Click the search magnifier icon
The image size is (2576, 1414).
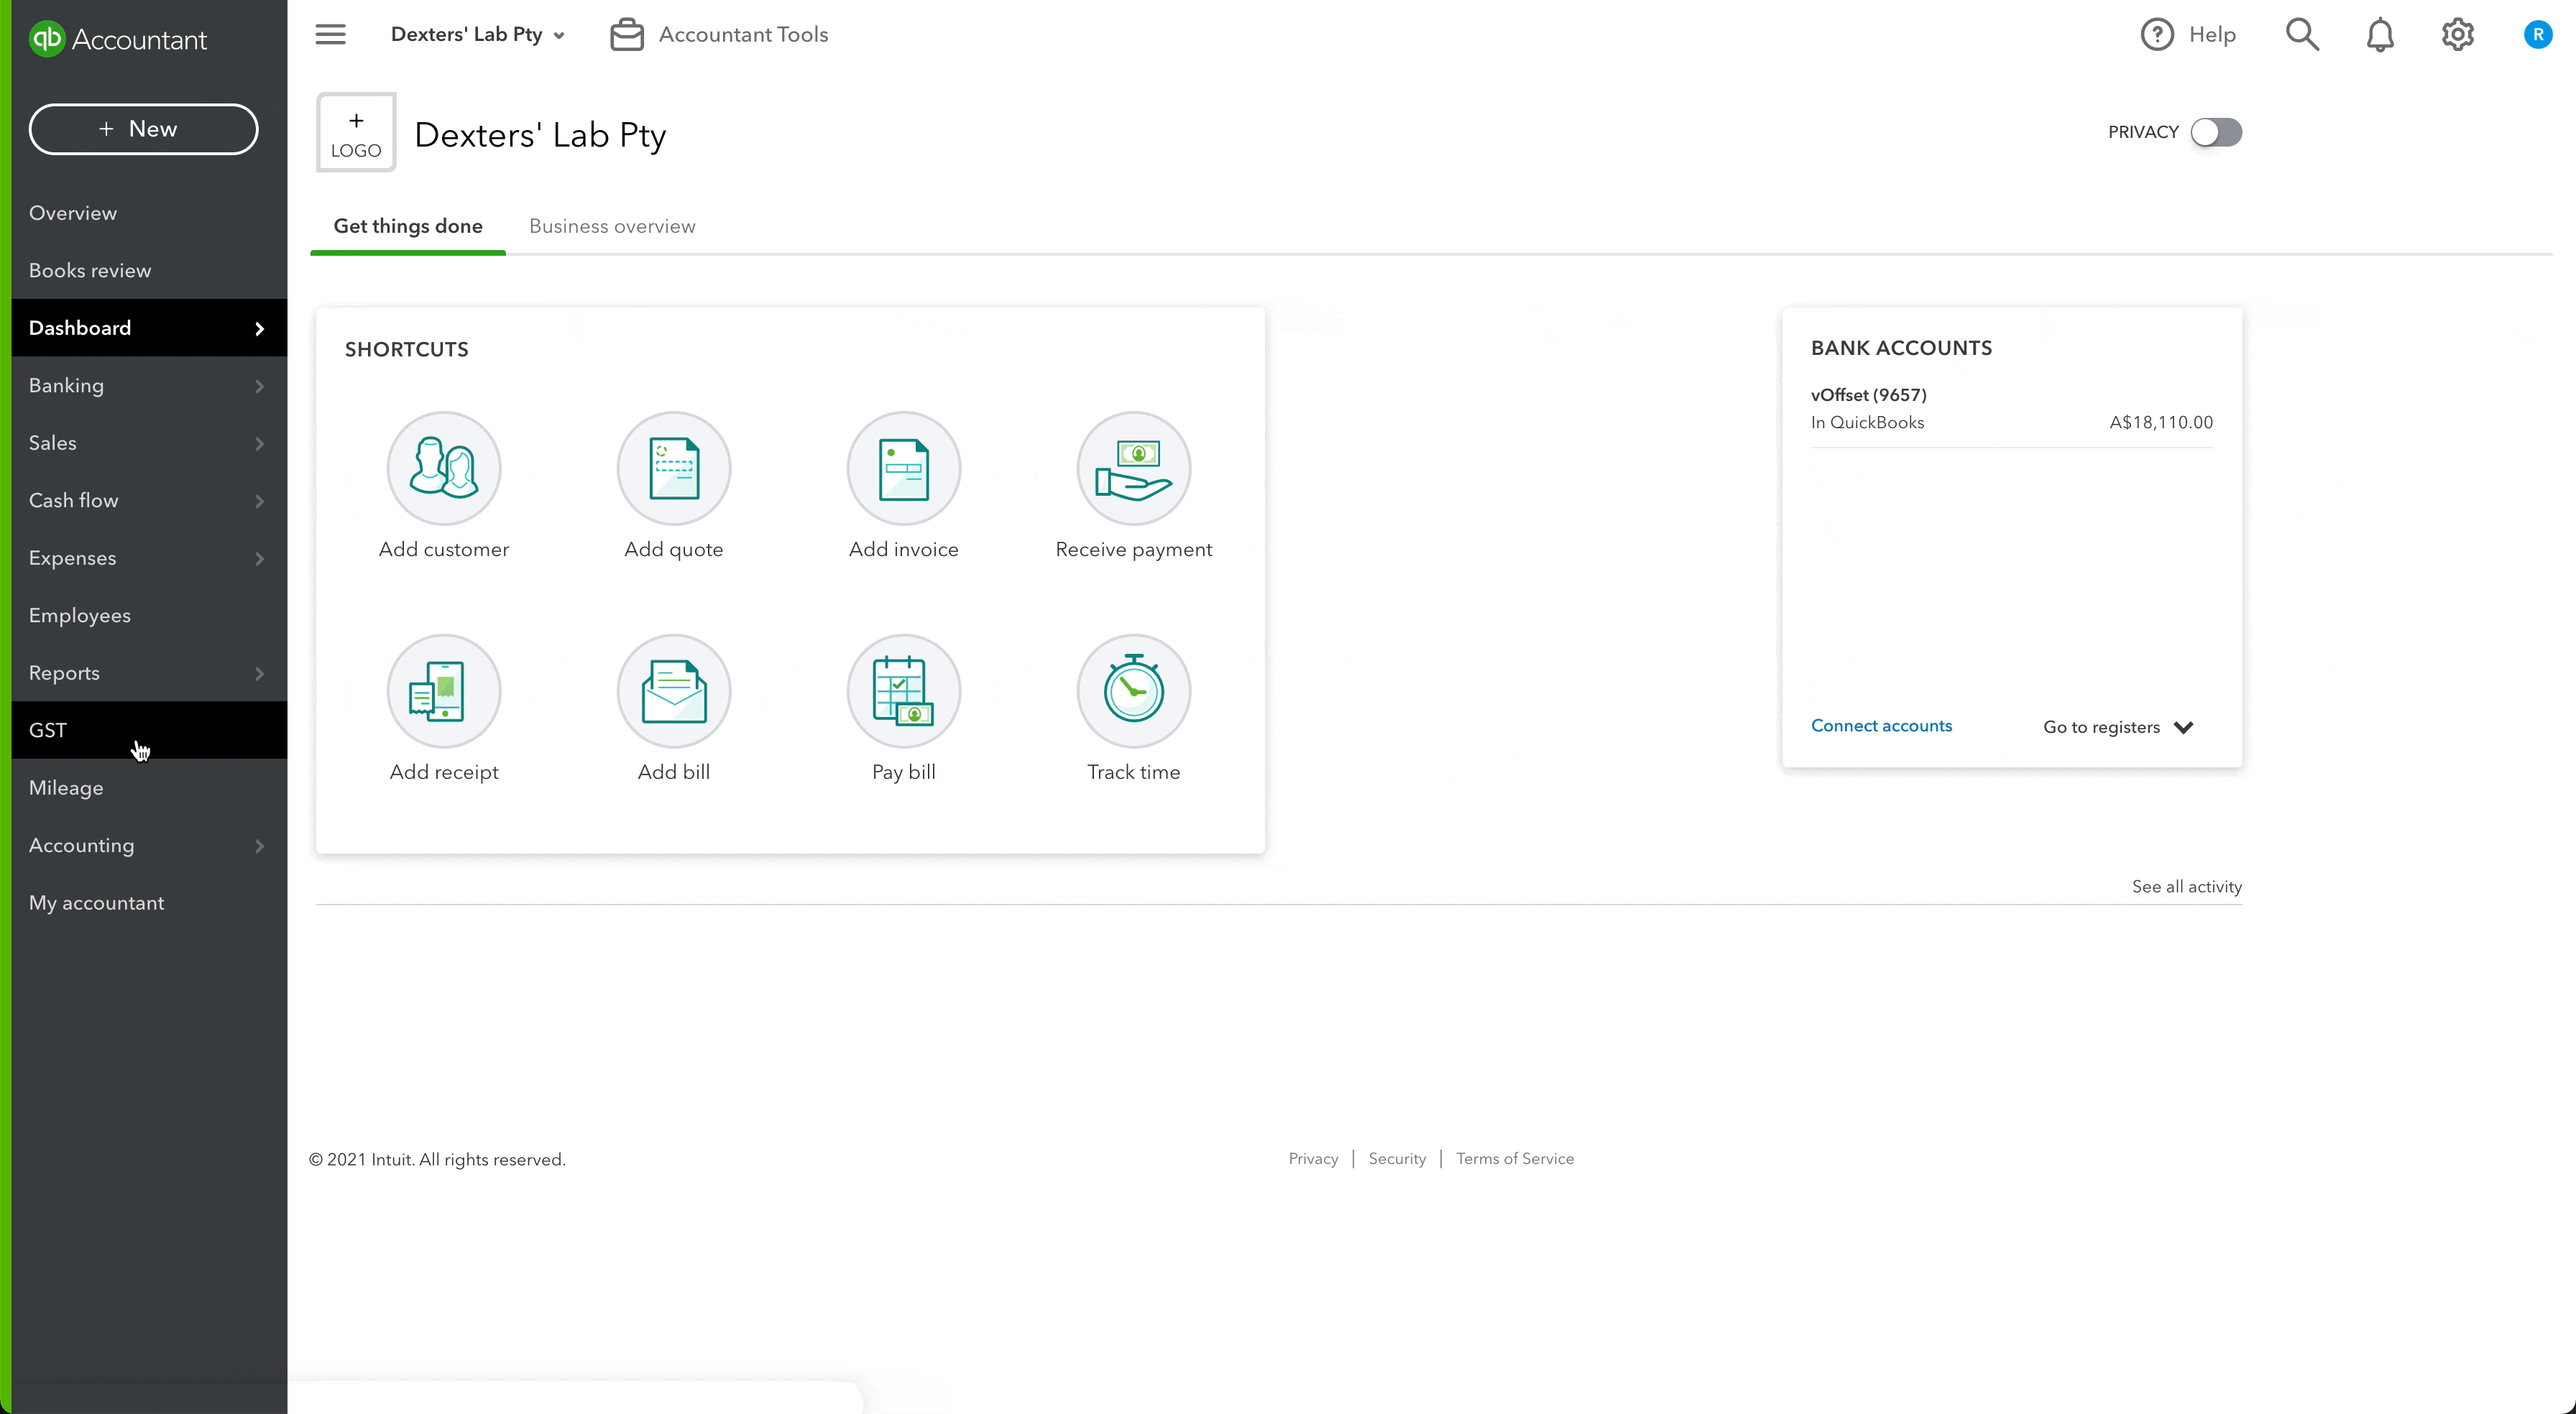tap(2301, 35)
